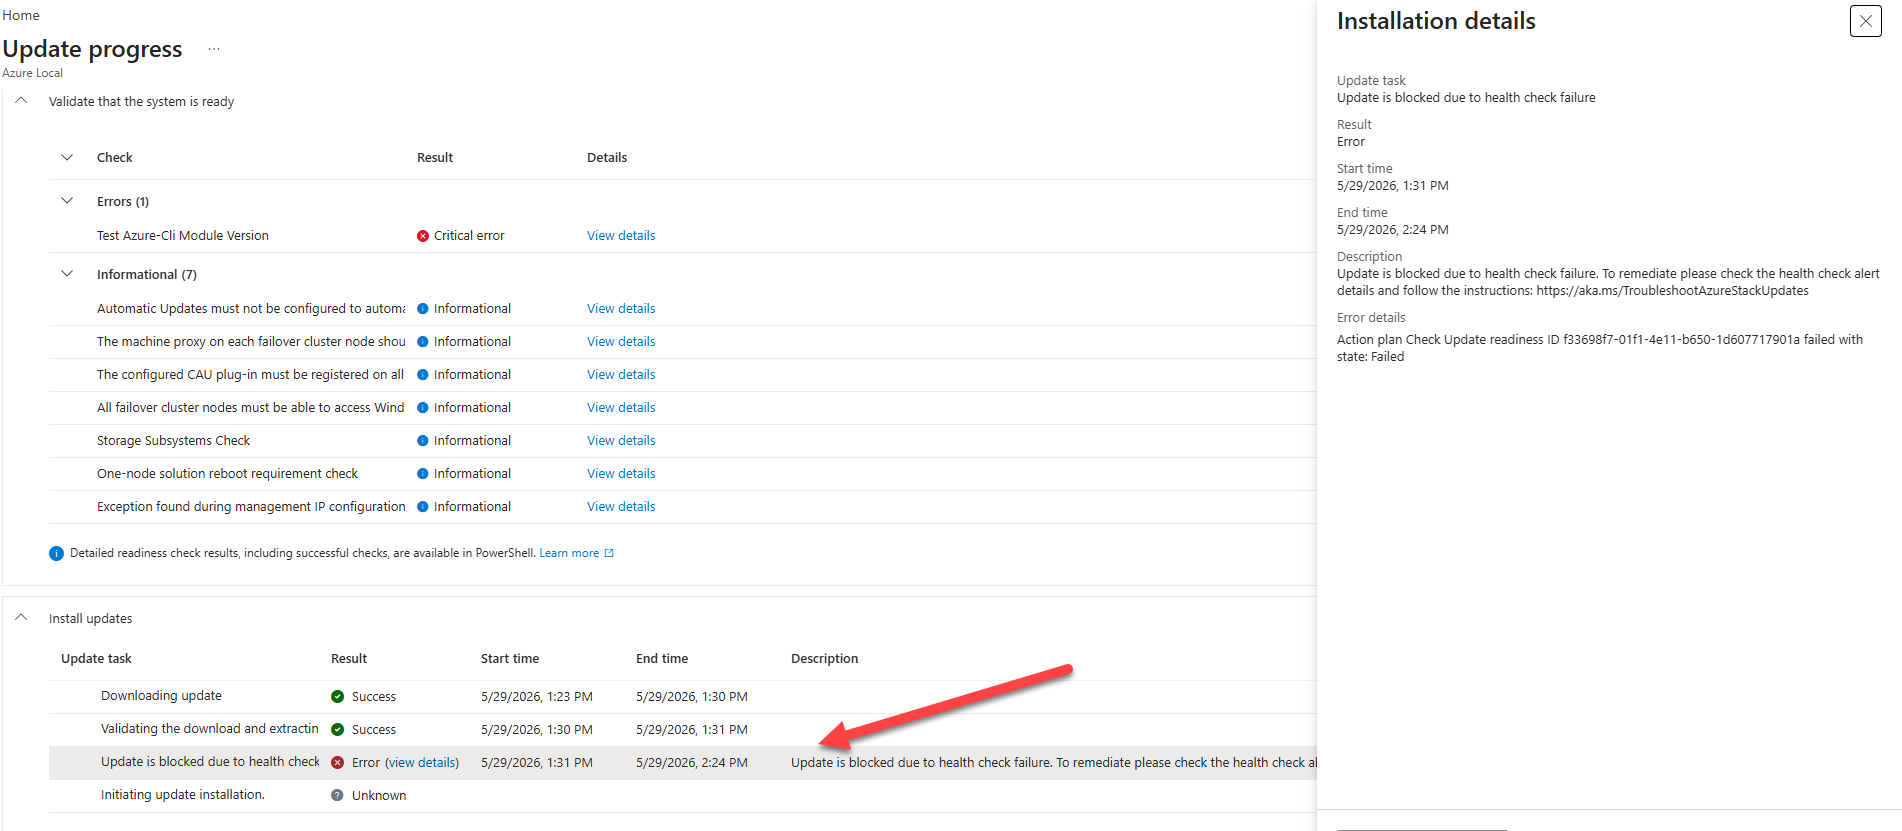The image size is (1902, 831).
Task: Select Test Azure-Cli Module Version check name
Action: [x=183, y=236]
